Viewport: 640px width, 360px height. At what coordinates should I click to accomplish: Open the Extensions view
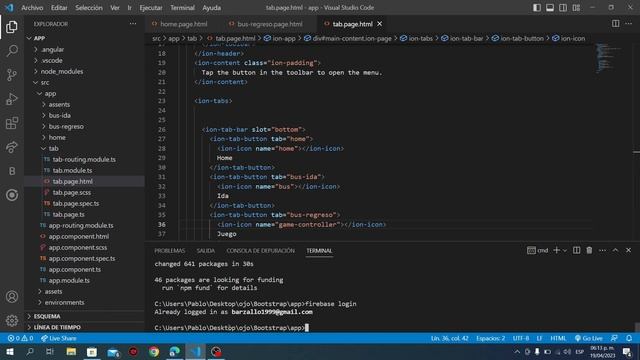point(12,123)
